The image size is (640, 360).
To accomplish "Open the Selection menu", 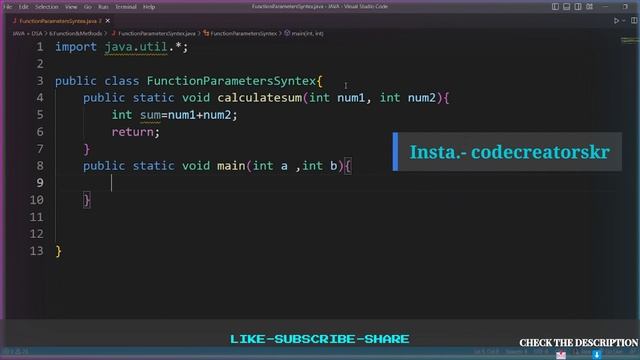I will (47, 7).
